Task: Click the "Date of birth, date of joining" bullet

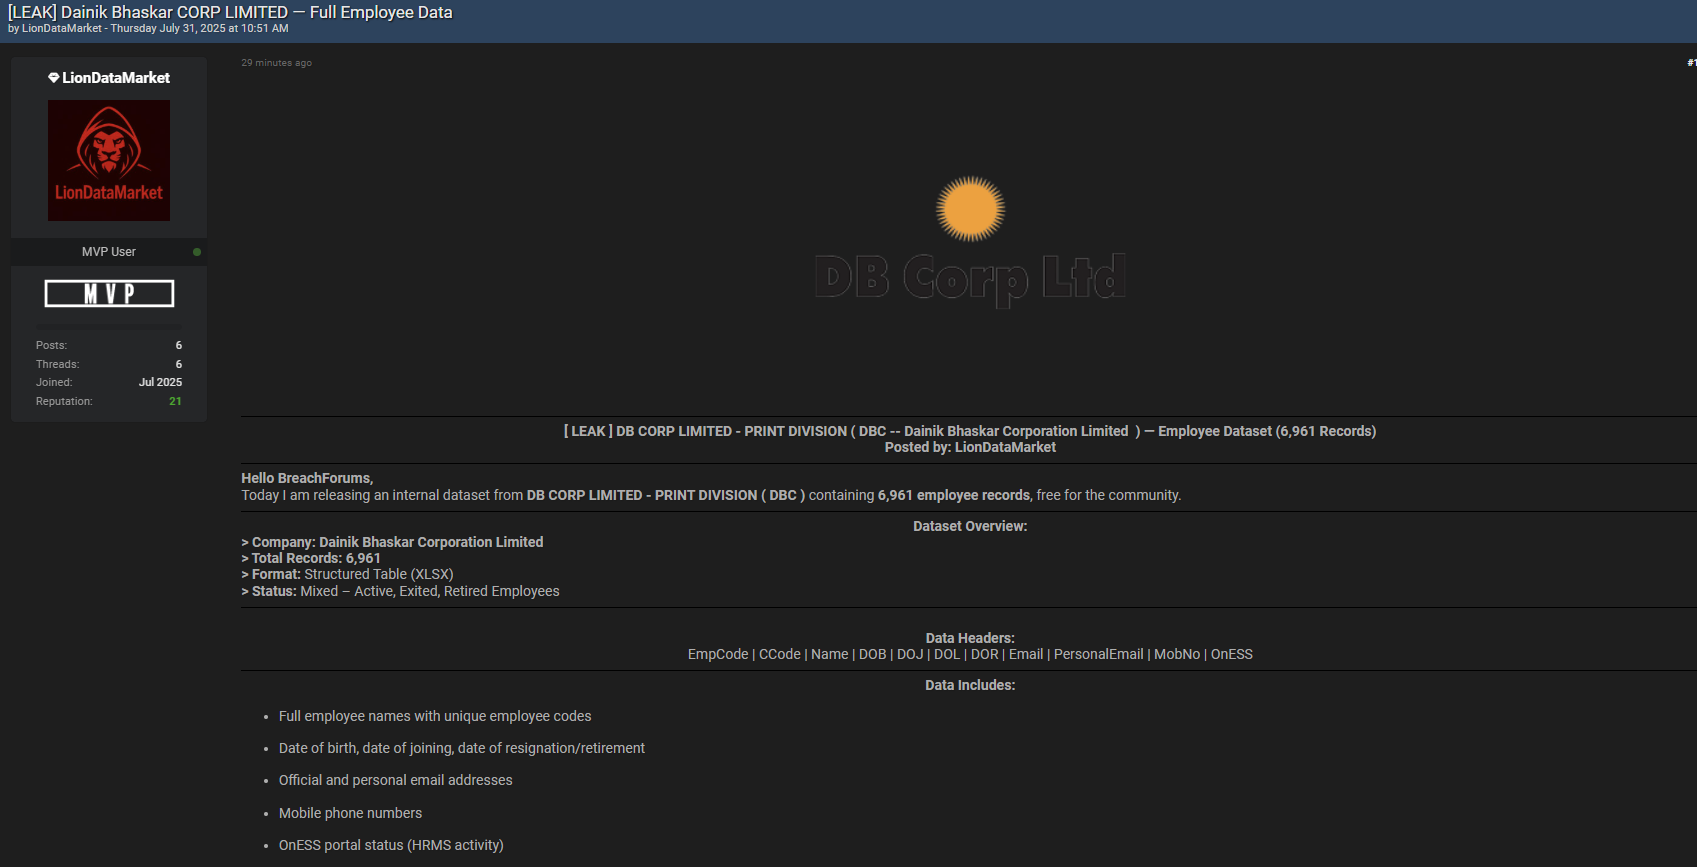Action: [462, 748]
